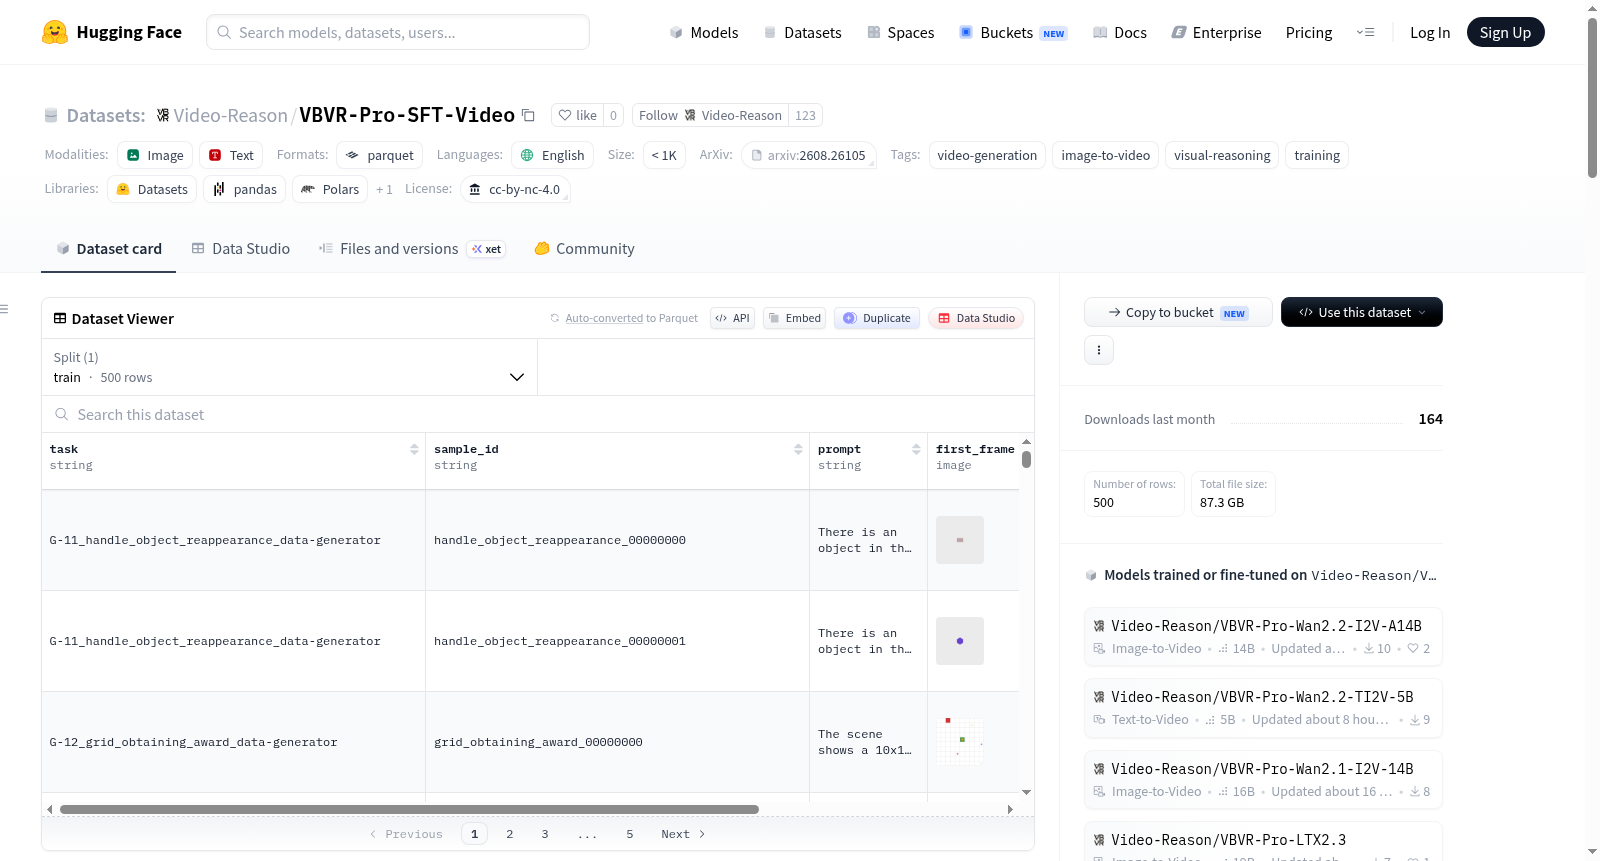The image size is (1600, 861).
Task: Click the Embed button
Action: (795, 318)
